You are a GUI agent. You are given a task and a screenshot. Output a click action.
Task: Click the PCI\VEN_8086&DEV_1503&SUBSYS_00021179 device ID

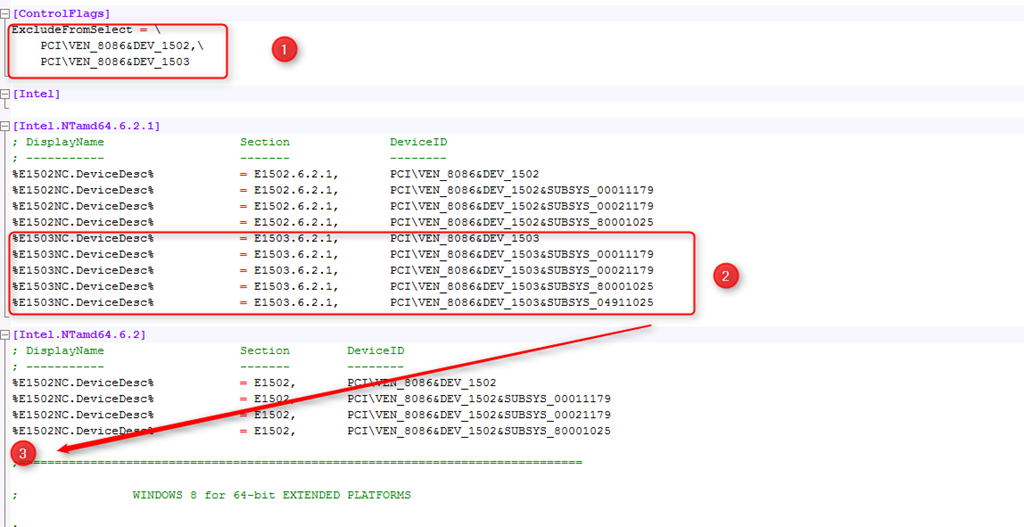coord(522,270)
